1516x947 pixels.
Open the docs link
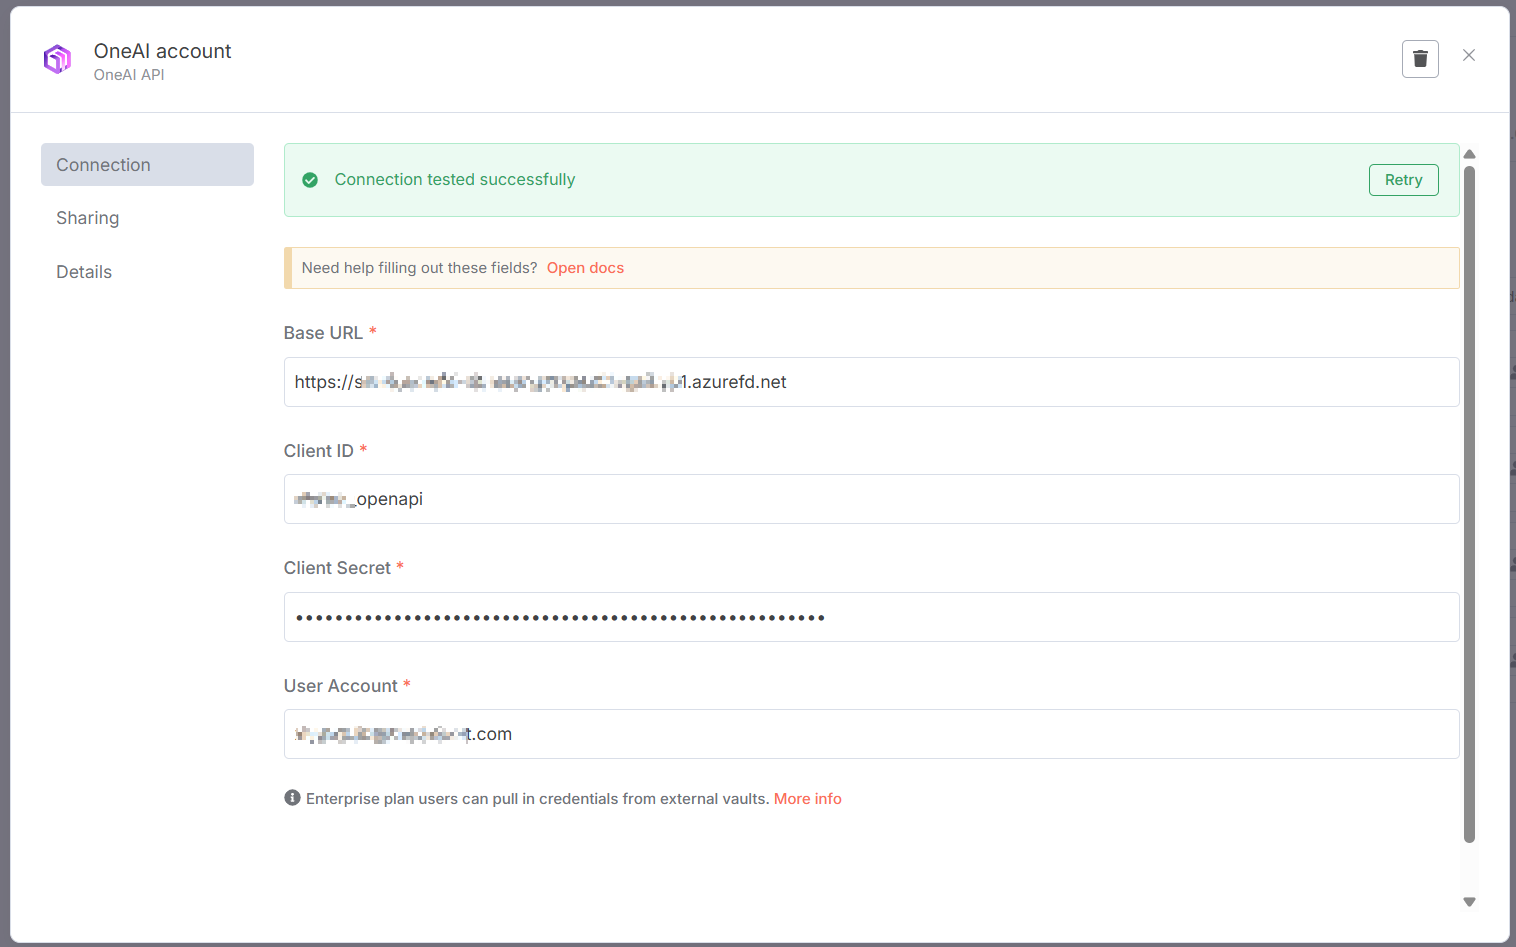585,268
